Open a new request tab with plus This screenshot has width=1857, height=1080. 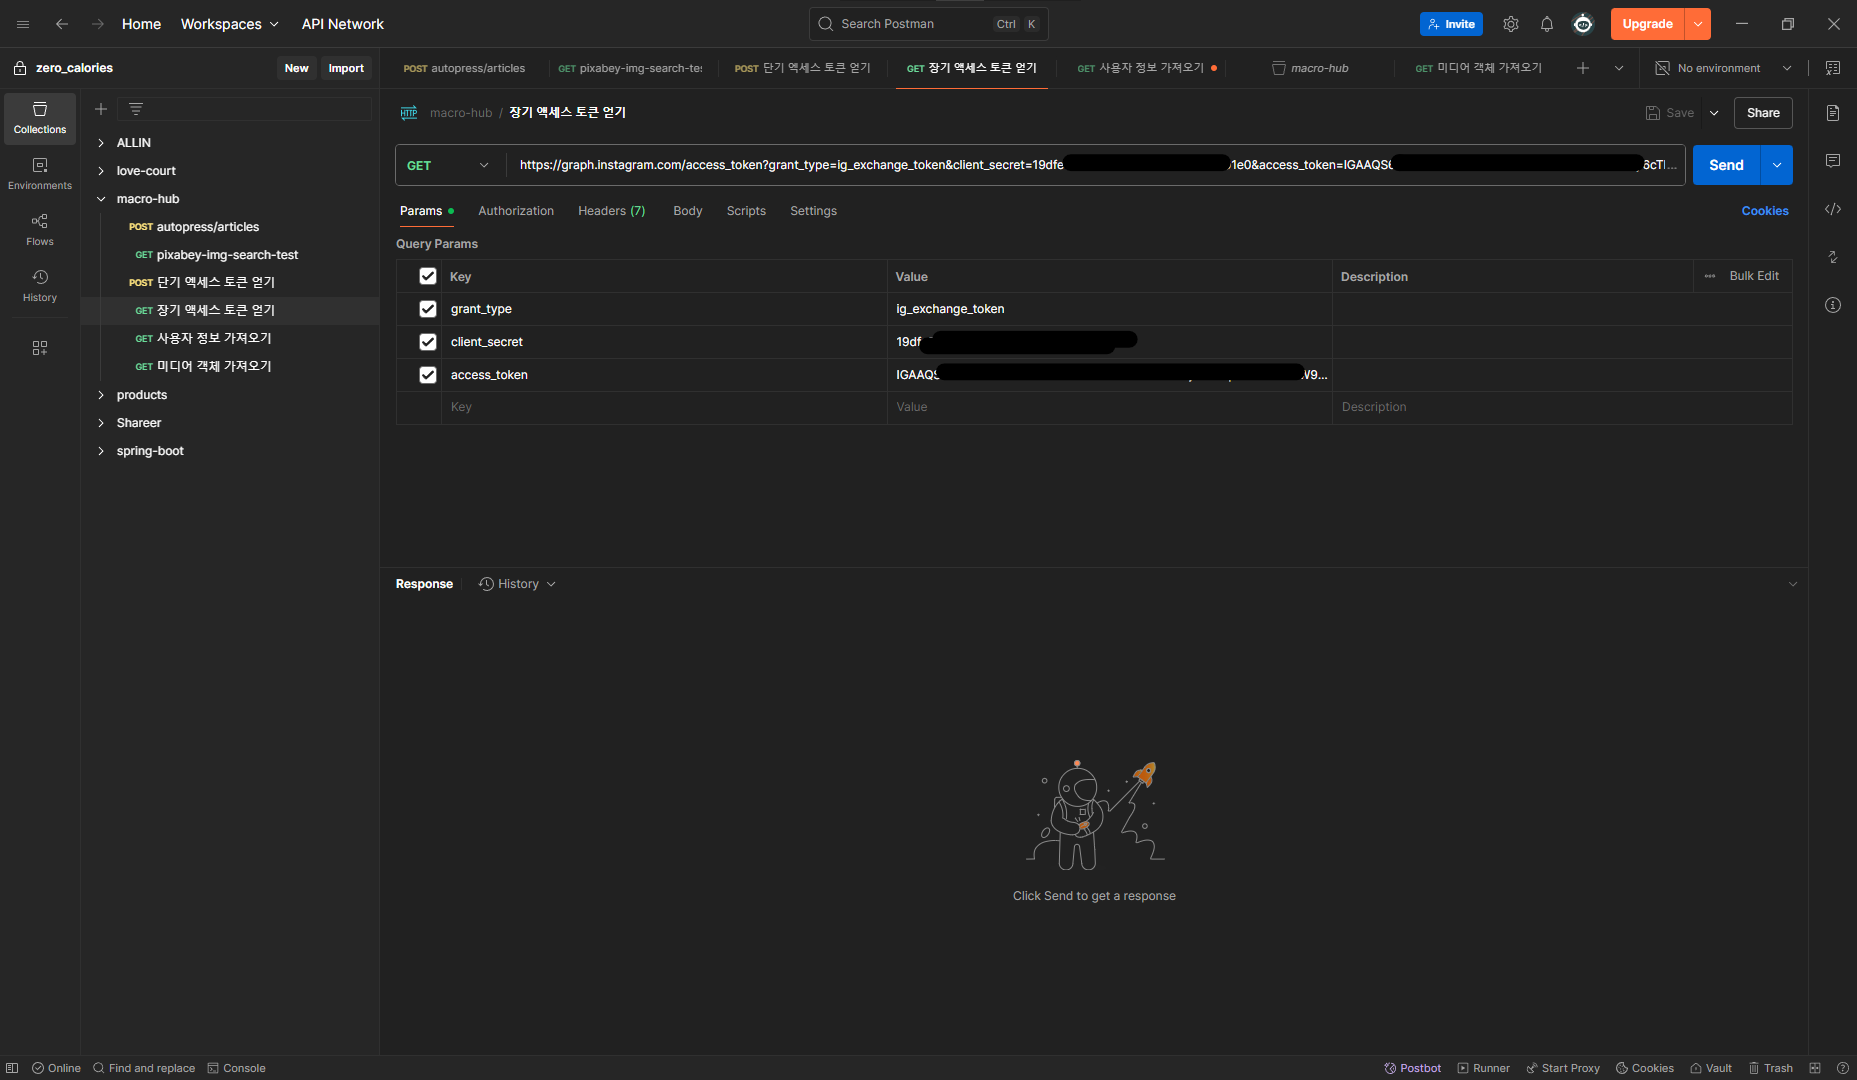click(1583, 68)
